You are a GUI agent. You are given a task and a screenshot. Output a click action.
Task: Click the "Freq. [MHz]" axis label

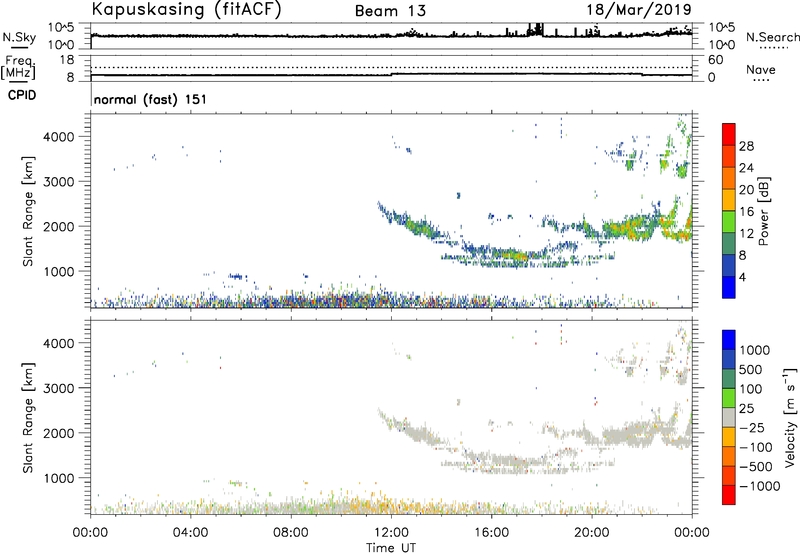point(19,68)
